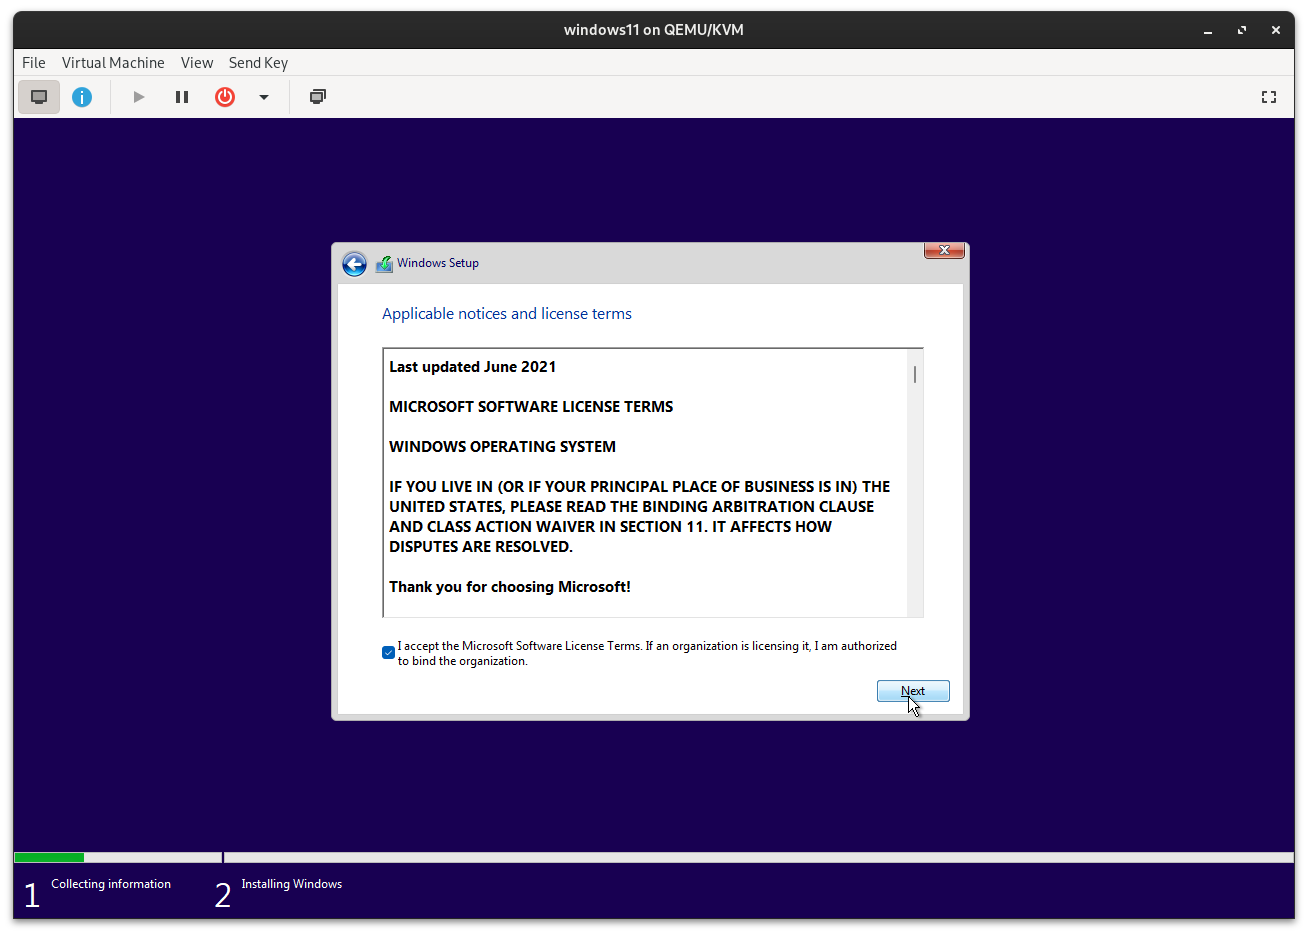The height and width of the screenshot is (935, 1308).
Task: Click 'Thank you for choosing Microsoft!' text
Action: (510, 587)
